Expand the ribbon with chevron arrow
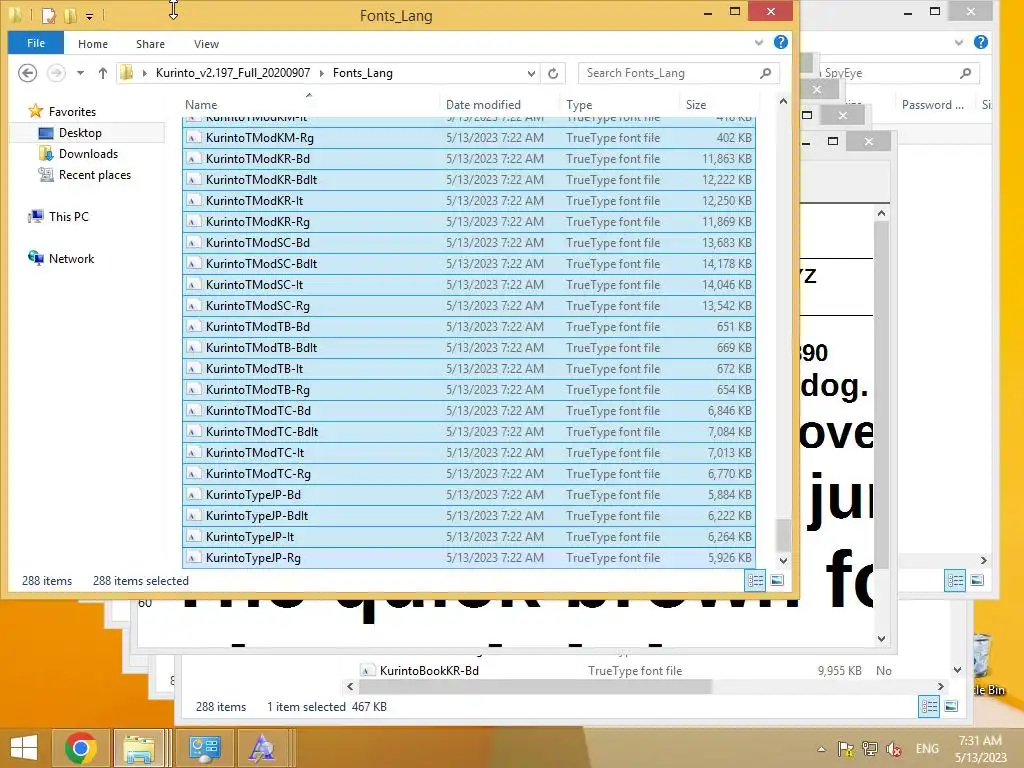 point(759,42)
